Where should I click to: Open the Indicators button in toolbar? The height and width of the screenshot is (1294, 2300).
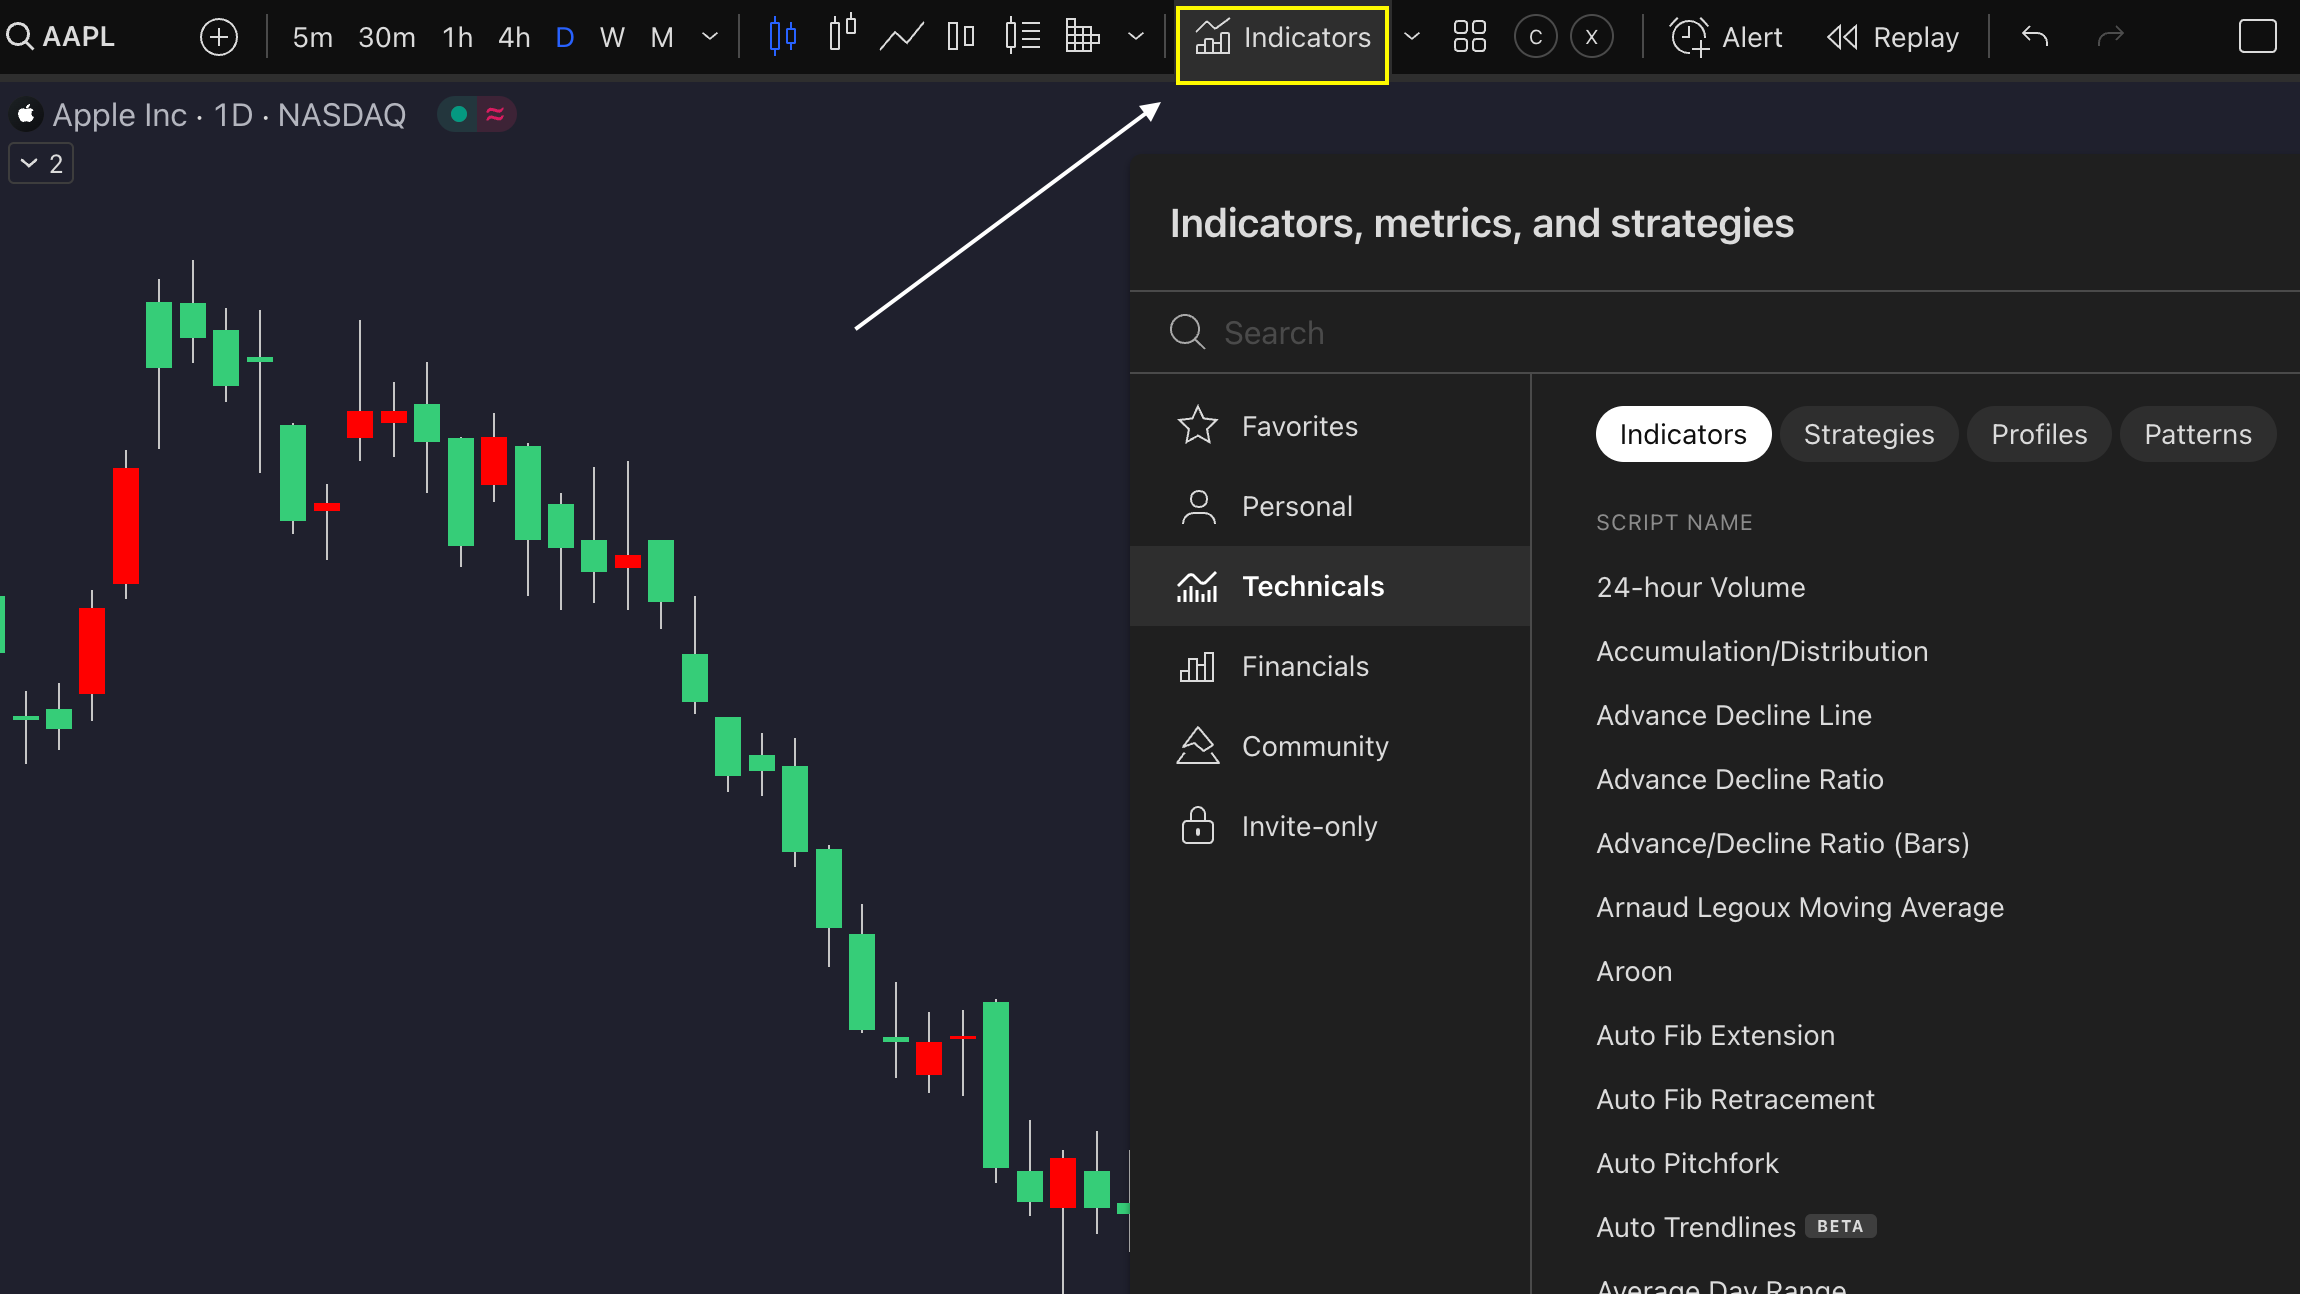[1282, 38]
